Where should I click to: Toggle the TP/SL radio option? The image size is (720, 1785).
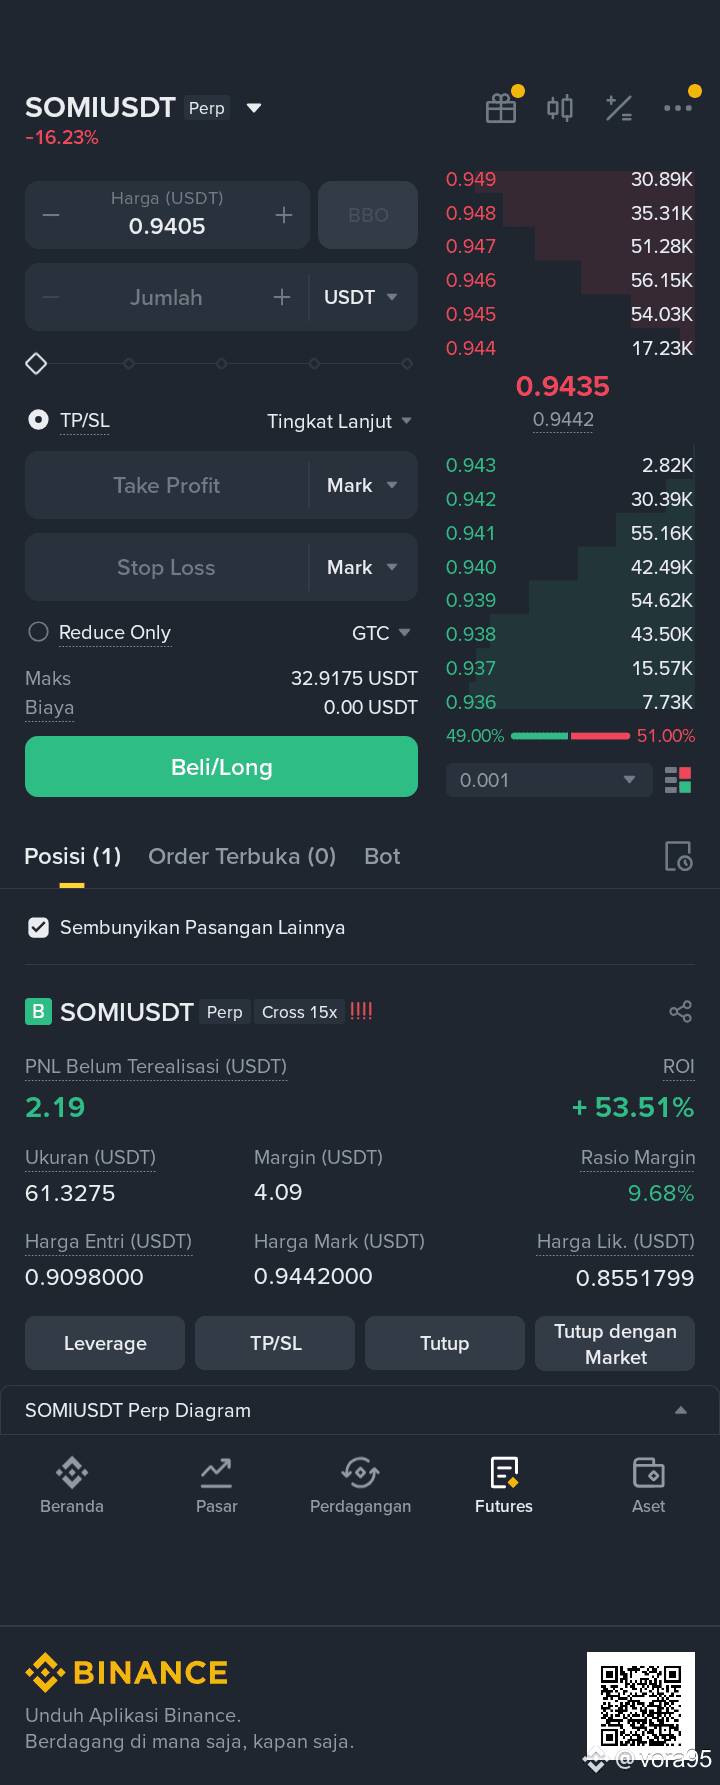coord(38,420)
